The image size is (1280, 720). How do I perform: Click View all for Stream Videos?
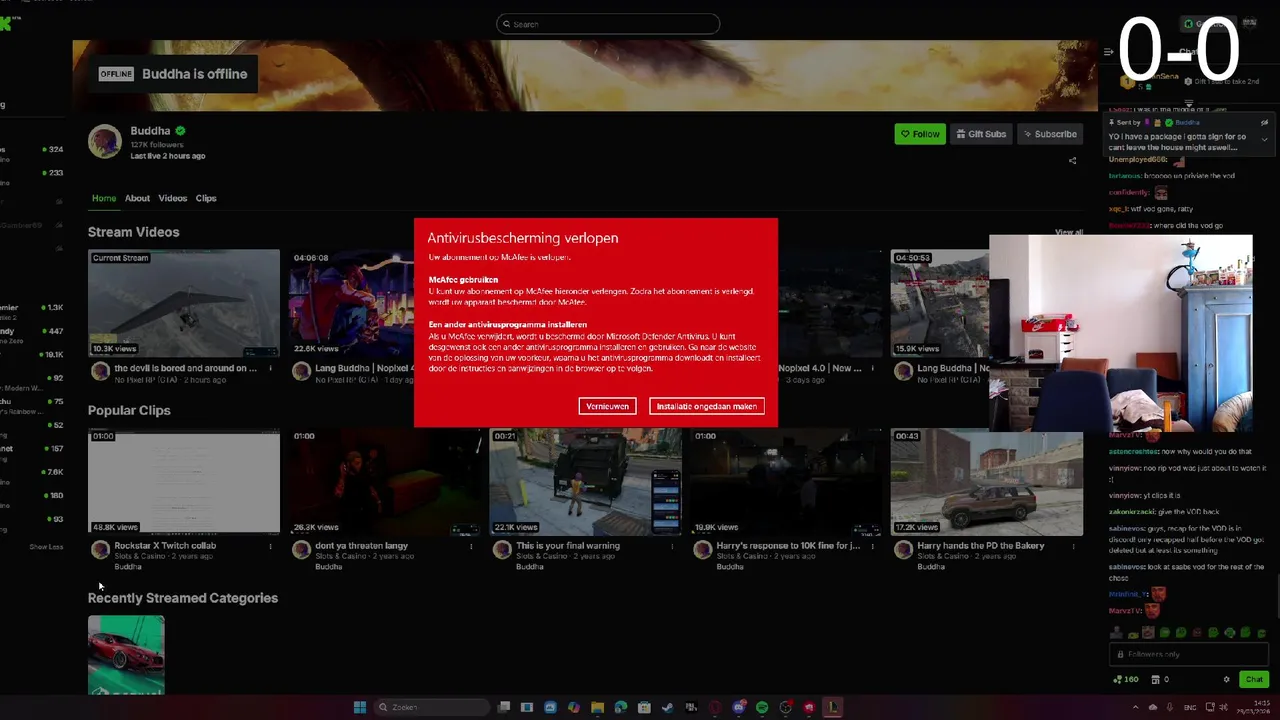1069,232
